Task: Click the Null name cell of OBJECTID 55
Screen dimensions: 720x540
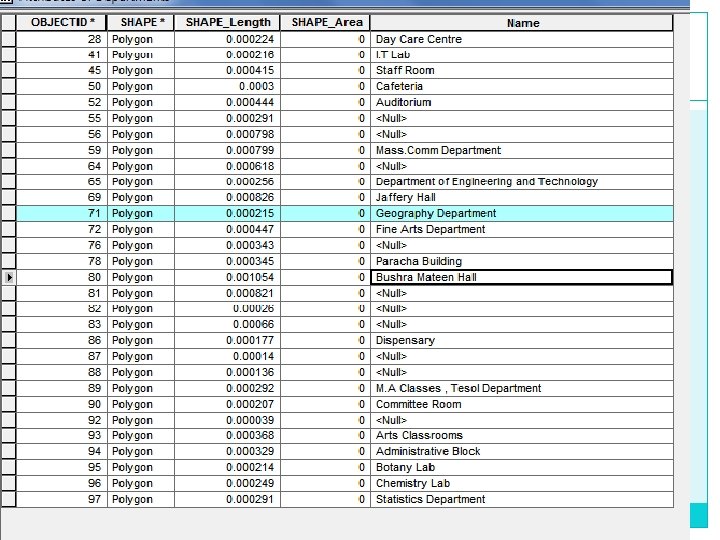Action: tap(522, 118)
